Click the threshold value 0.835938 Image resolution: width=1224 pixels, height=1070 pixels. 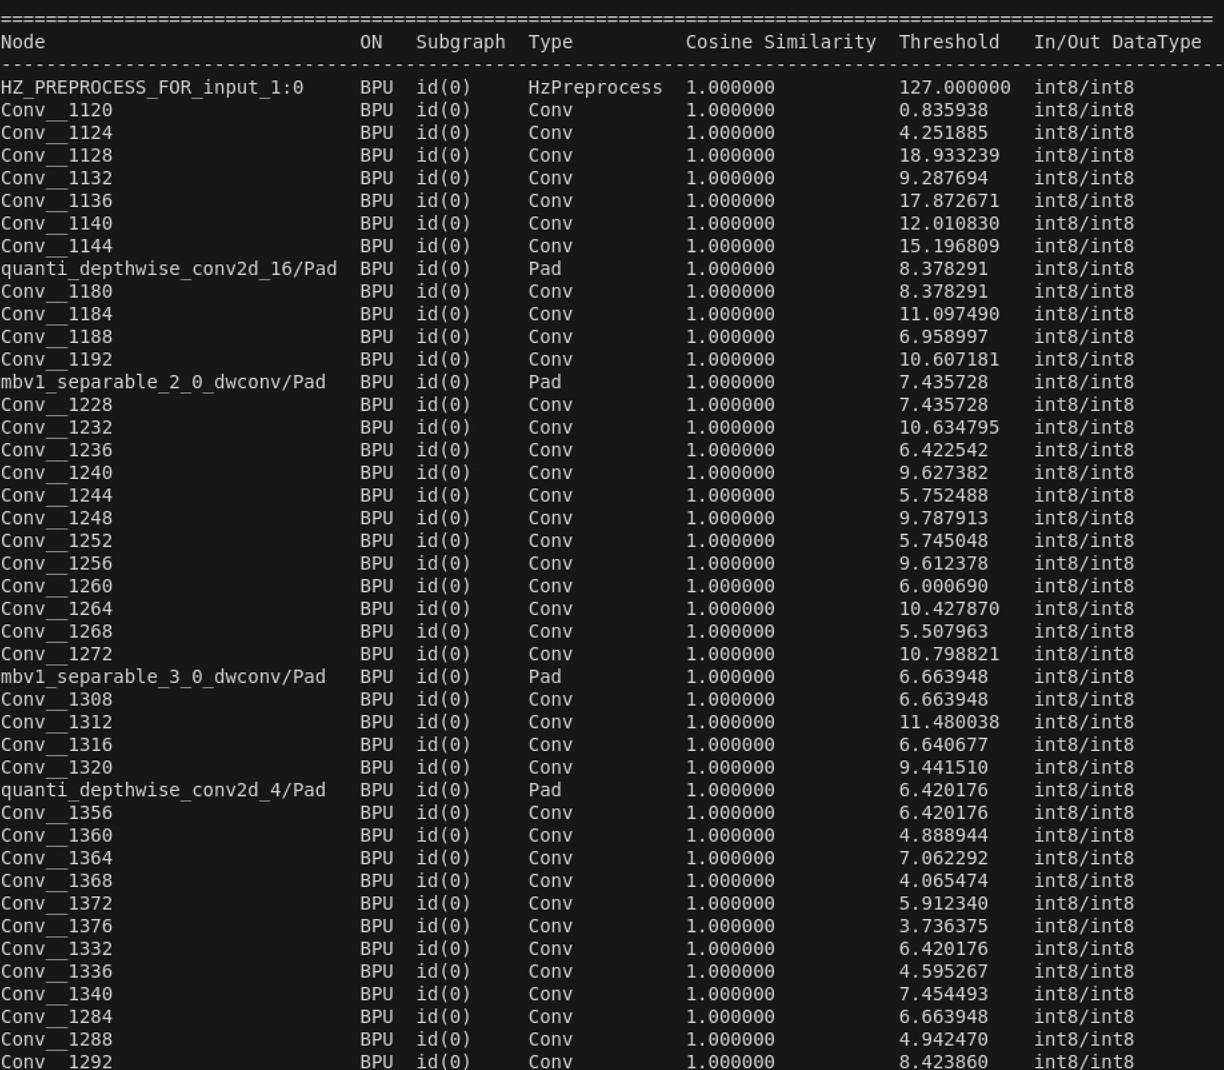pyautogui.click(x=943, y=111)
